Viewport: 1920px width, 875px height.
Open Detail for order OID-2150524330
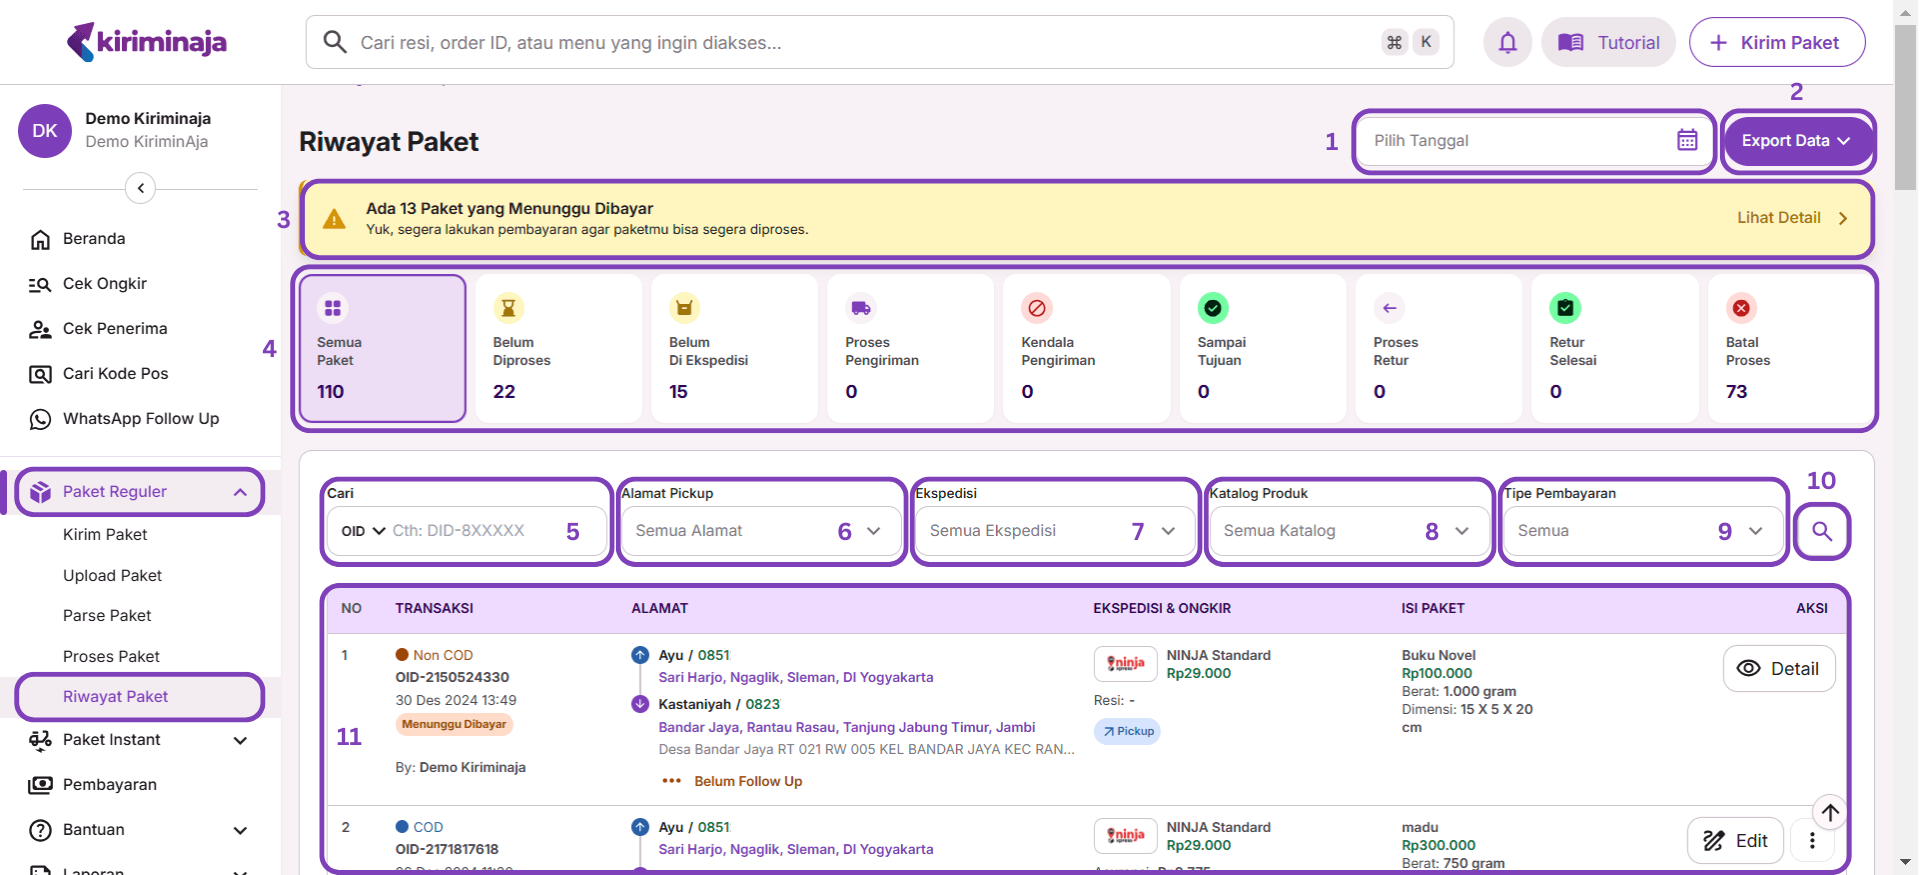click(1778, 669)
